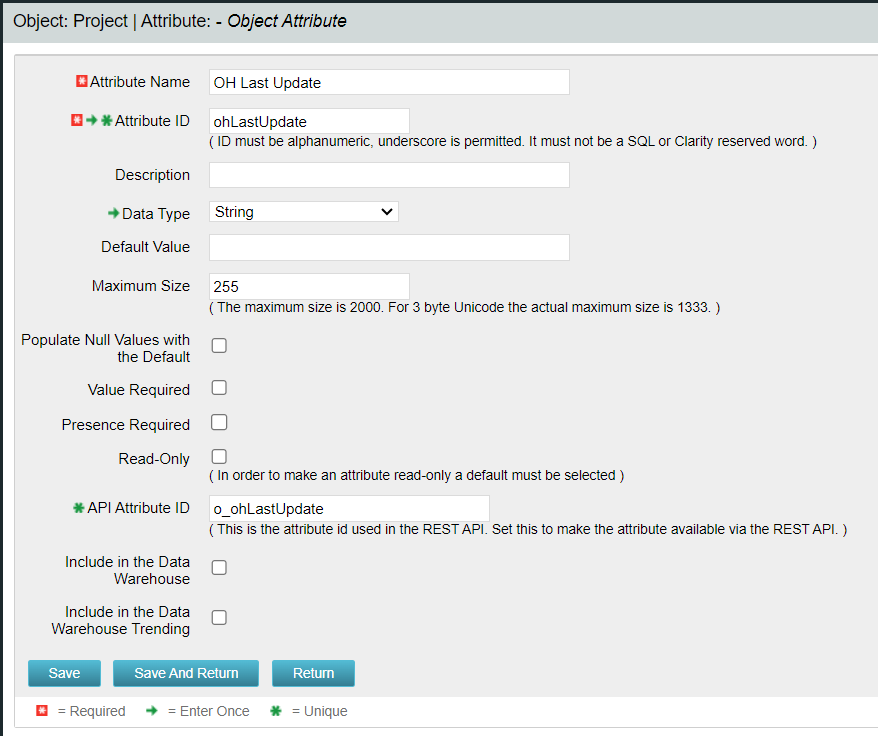
Task: Tick the Value Required checkbox
Action: (219, 388)
